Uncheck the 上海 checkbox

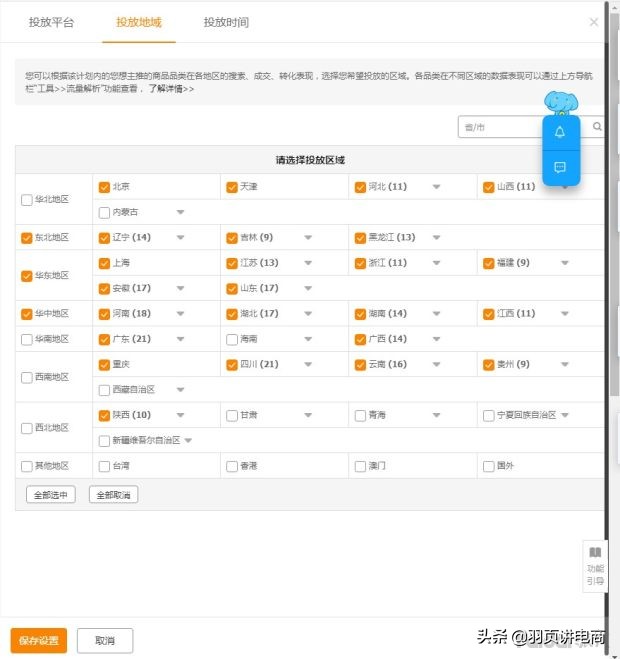tap(104, 263)
